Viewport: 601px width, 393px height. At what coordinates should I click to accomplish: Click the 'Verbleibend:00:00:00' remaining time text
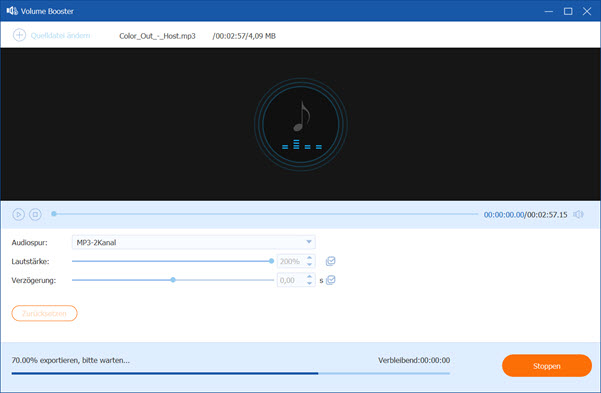[x=414, y=360]
